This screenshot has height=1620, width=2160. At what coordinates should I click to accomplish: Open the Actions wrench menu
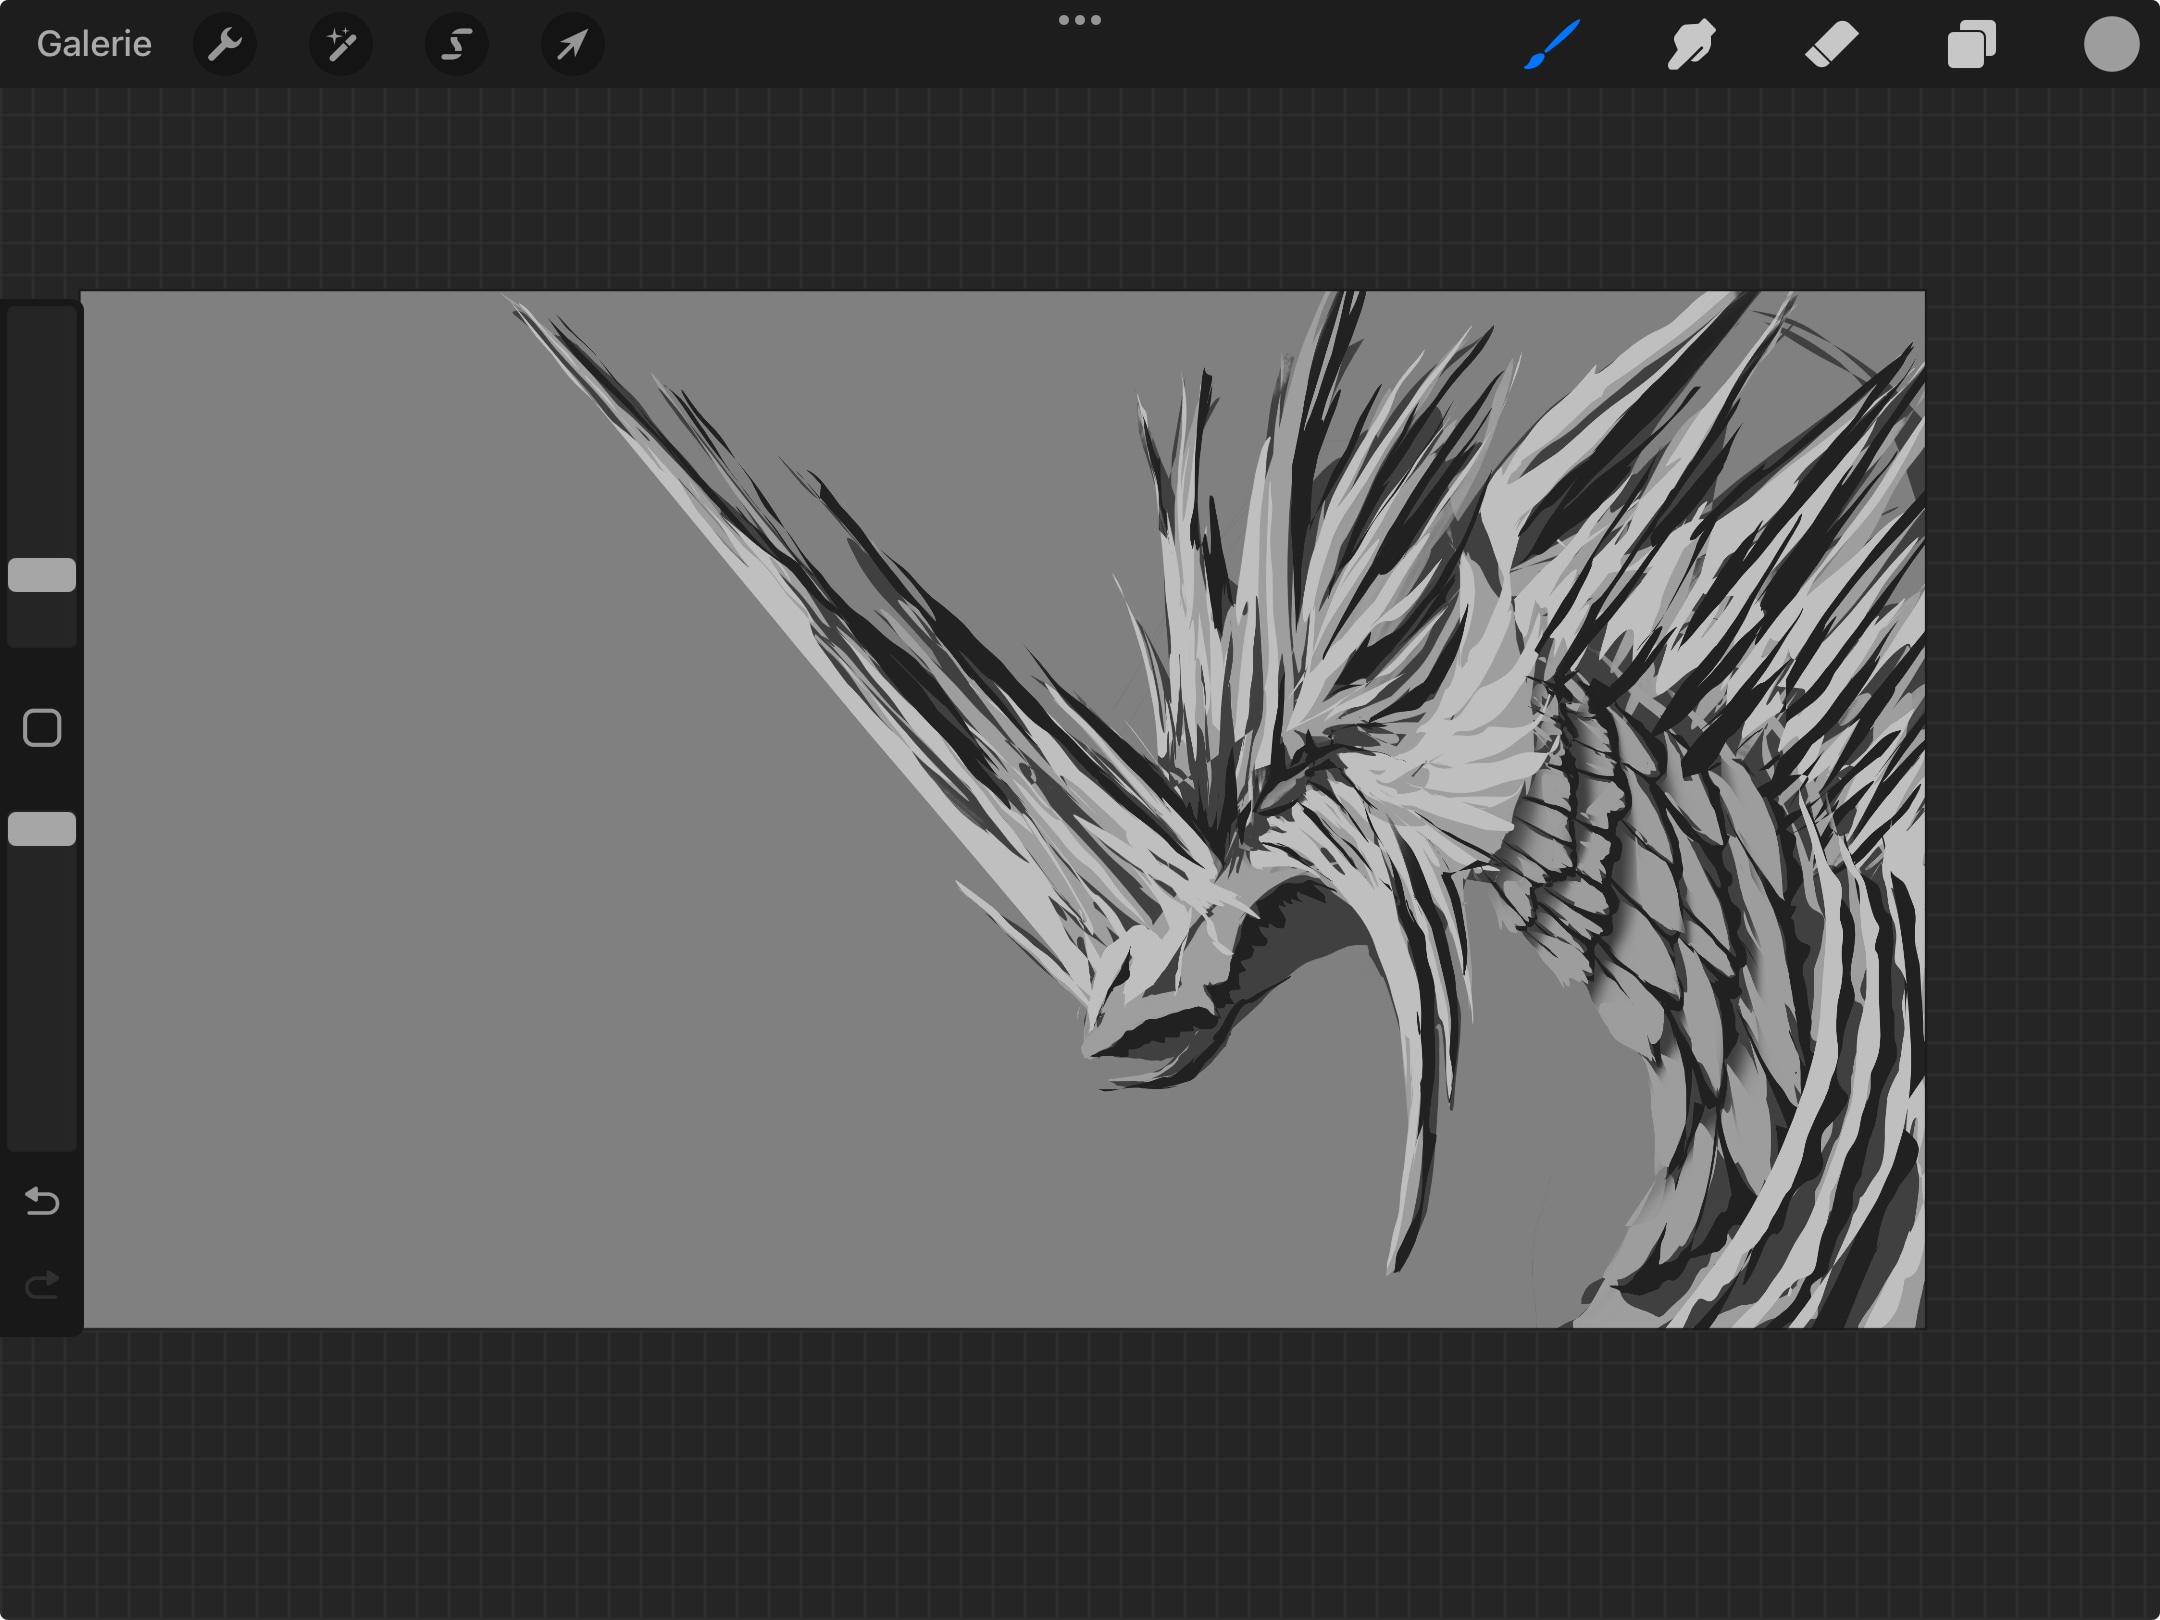[x=225, y=44]
